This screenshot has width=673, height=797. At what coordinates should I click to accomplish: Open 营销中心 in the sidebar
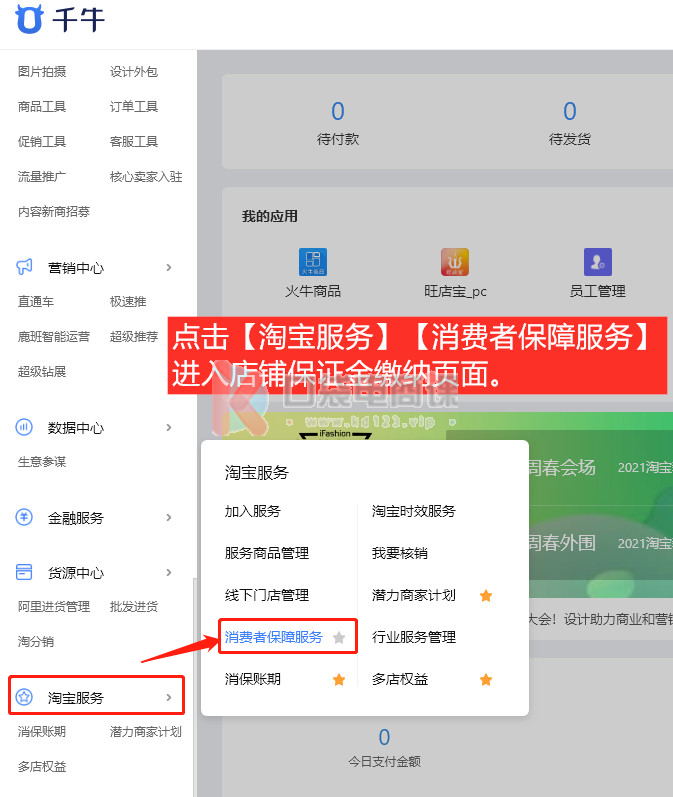(76, 268)
